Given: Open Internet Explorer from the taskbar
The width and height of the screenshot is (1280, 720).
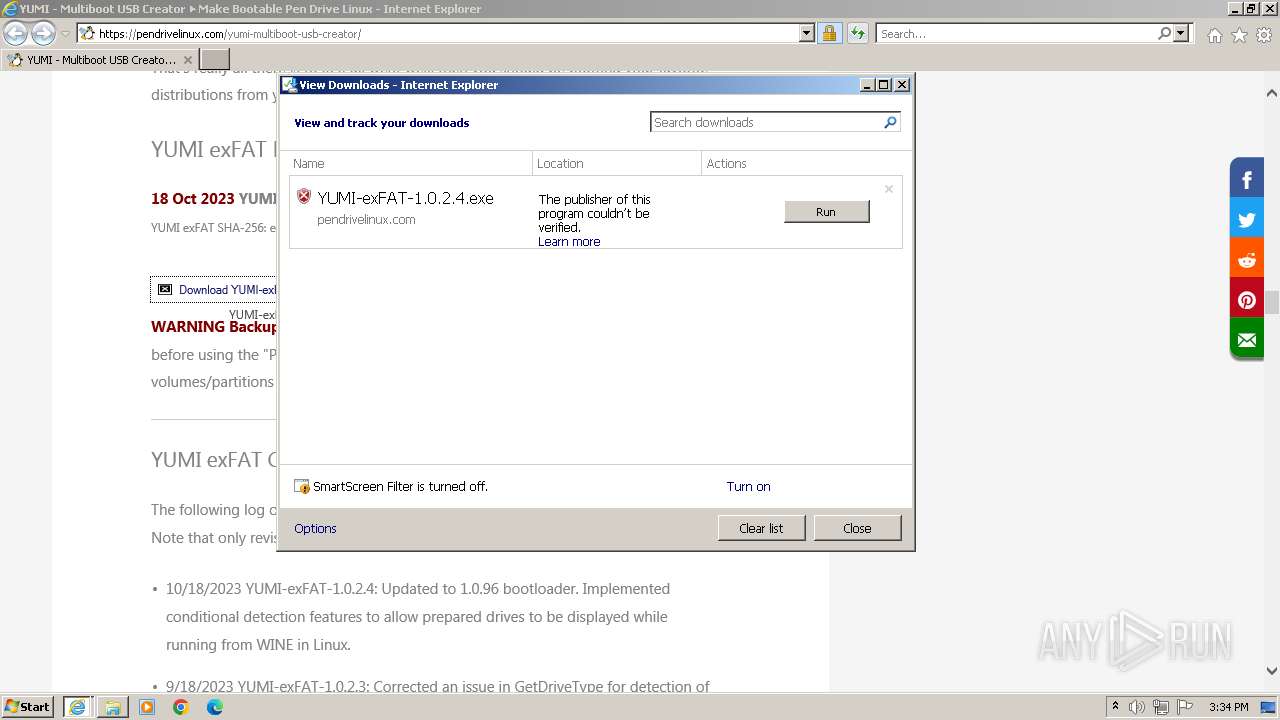Looking at the screenshot, I should (77, 707).
